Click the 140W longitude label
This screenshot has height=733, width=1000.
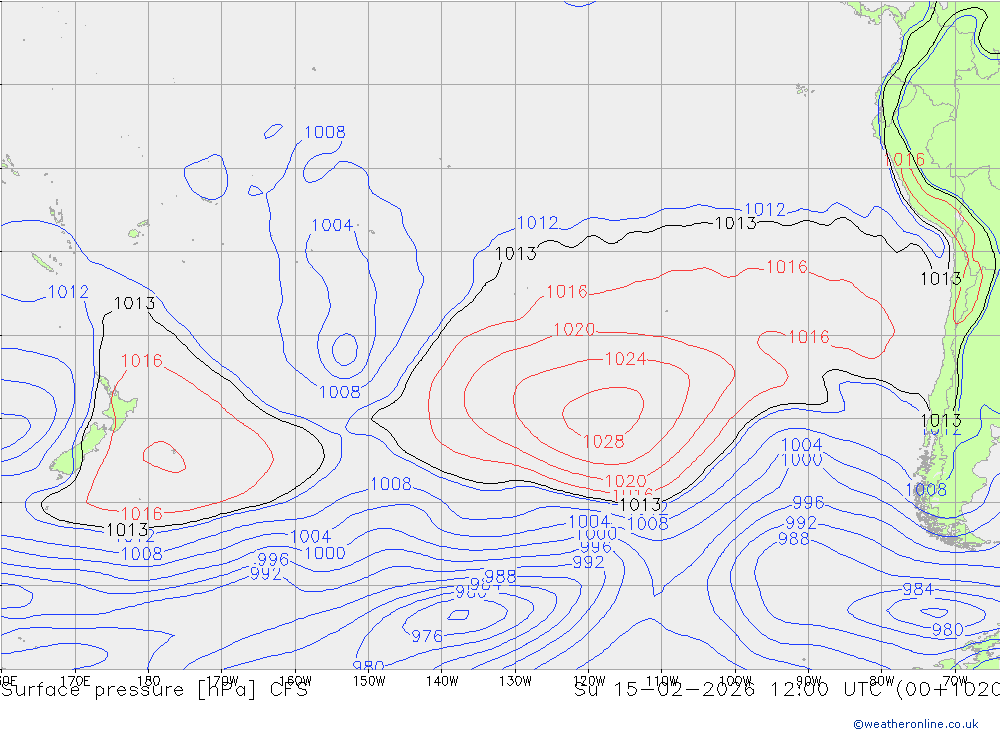pos(442,681)
